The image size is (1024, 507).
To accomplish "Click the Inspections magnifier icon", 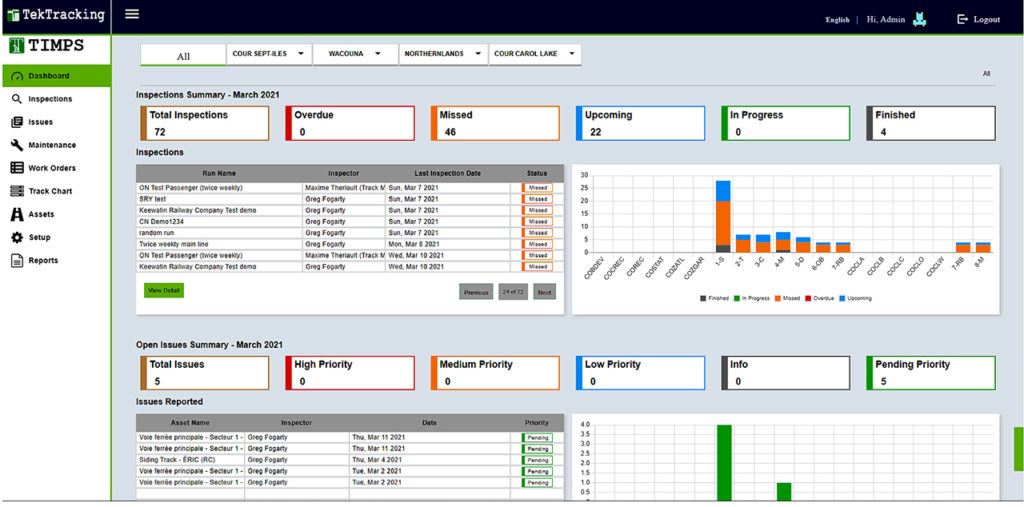I will tap(17, 99).
